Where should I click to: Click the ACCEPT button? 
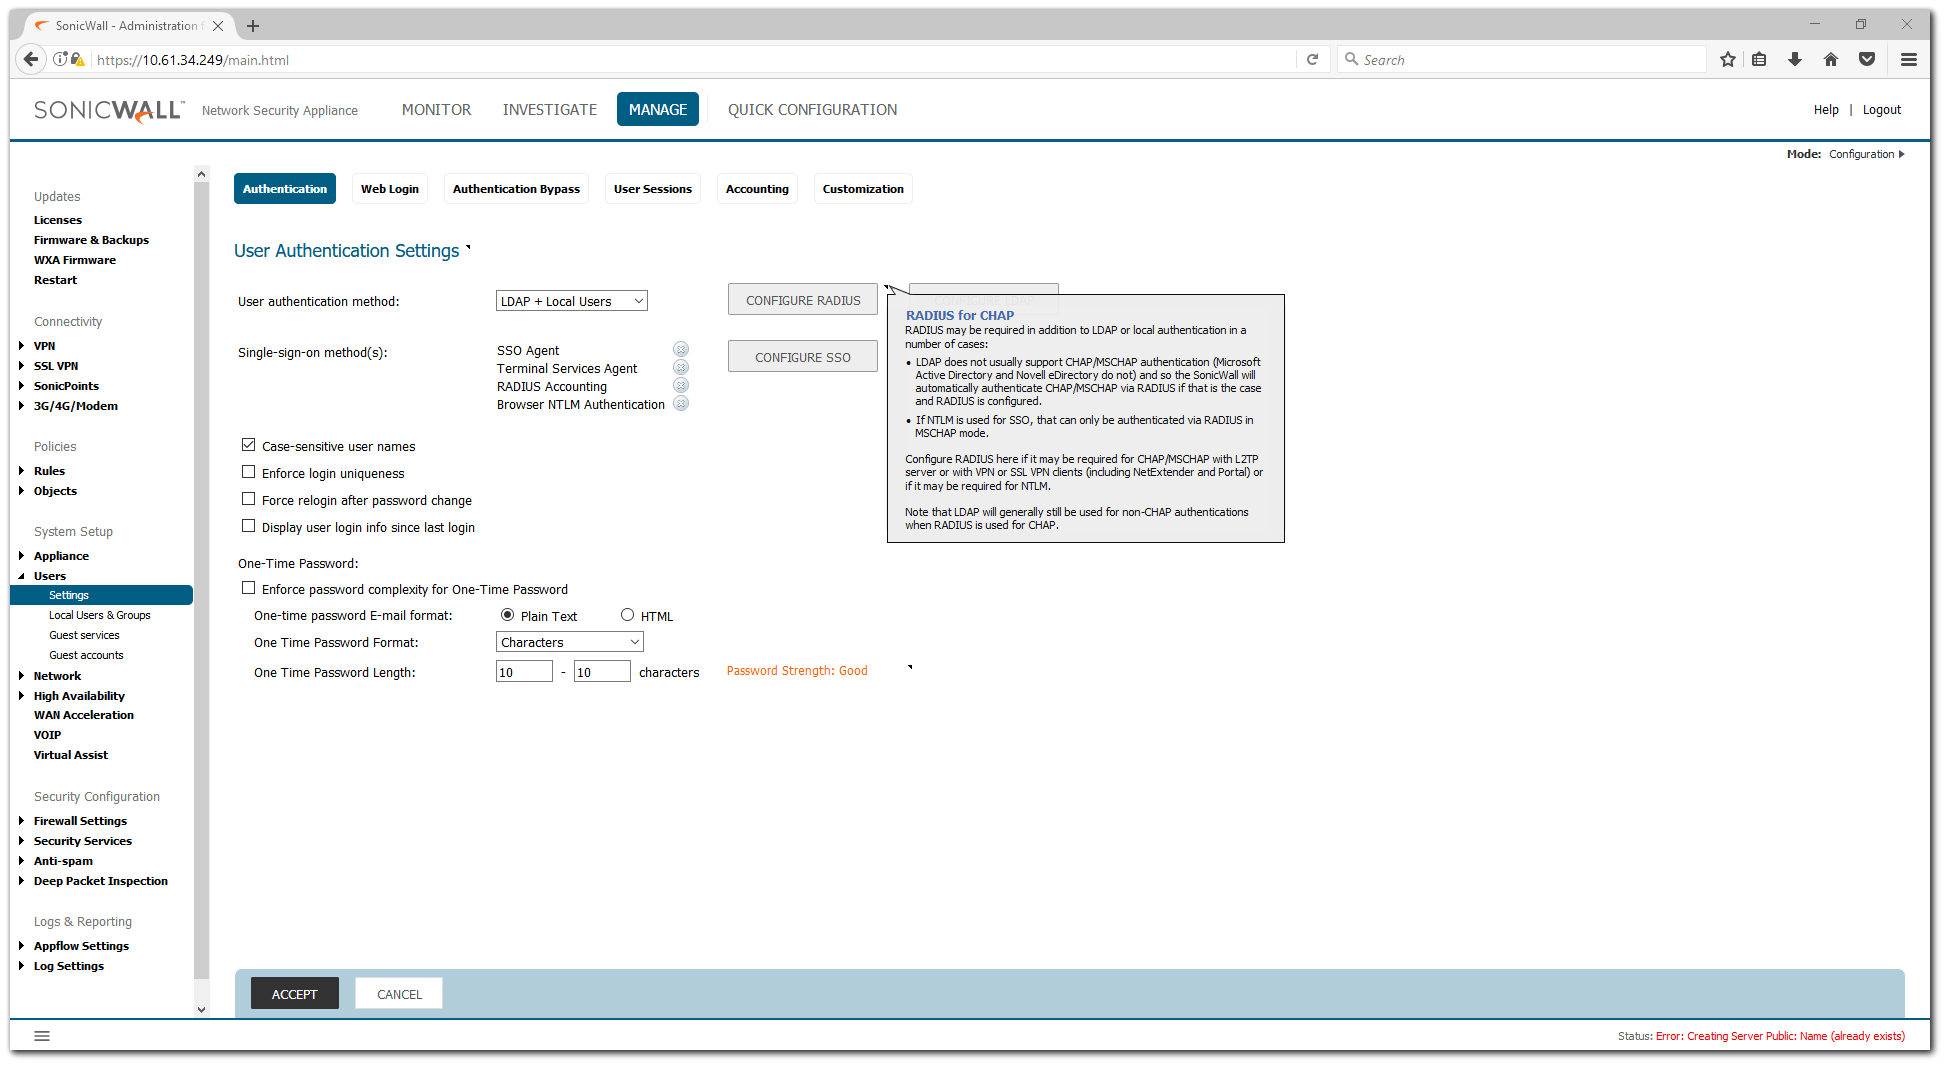(295, 994)
